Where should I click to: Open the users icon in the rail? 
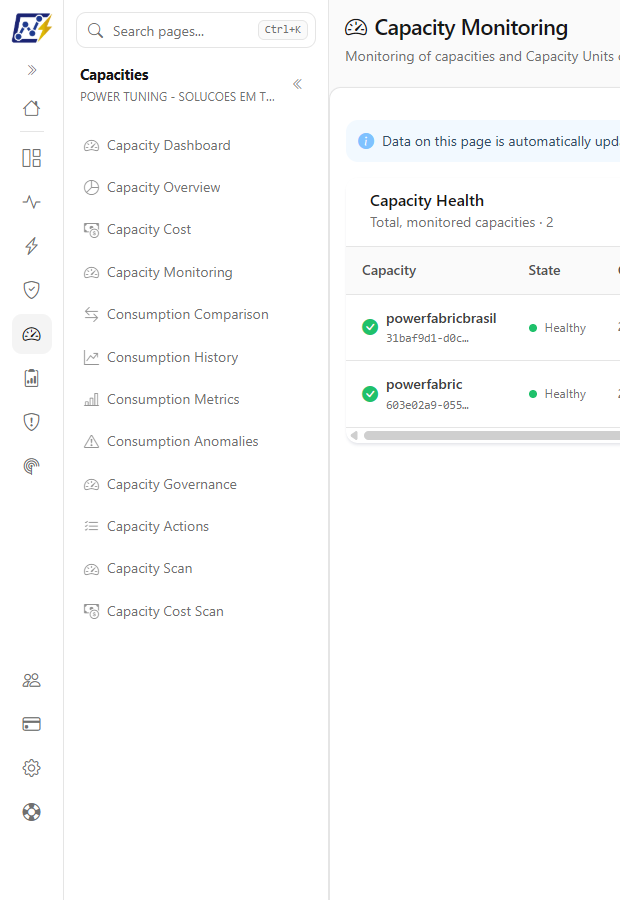point(32,680)
